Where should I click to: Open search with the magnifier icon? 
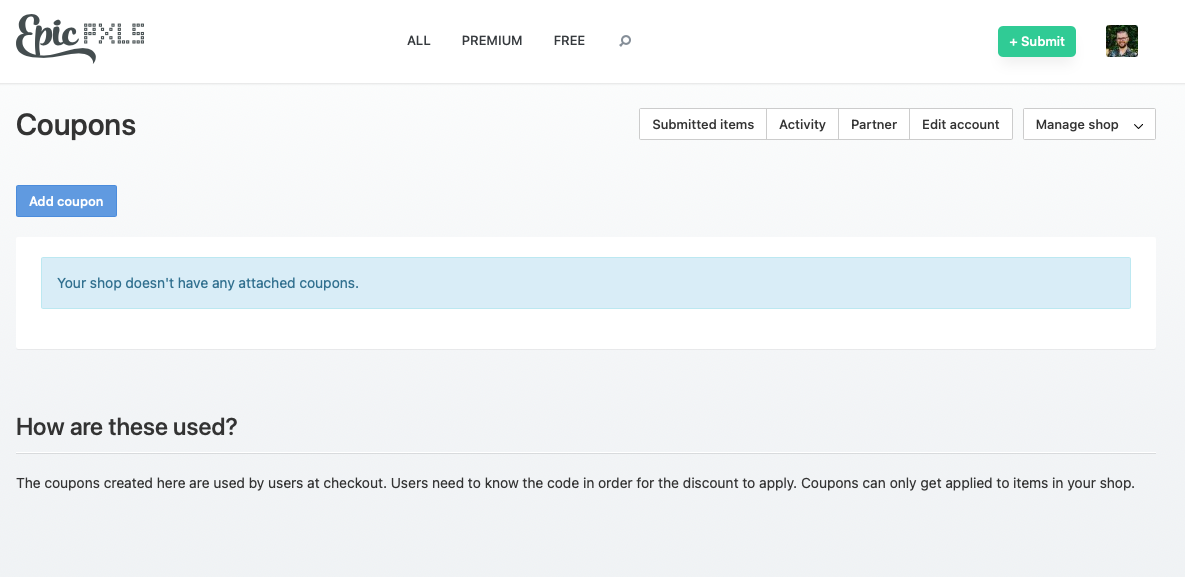click(625, 41)
